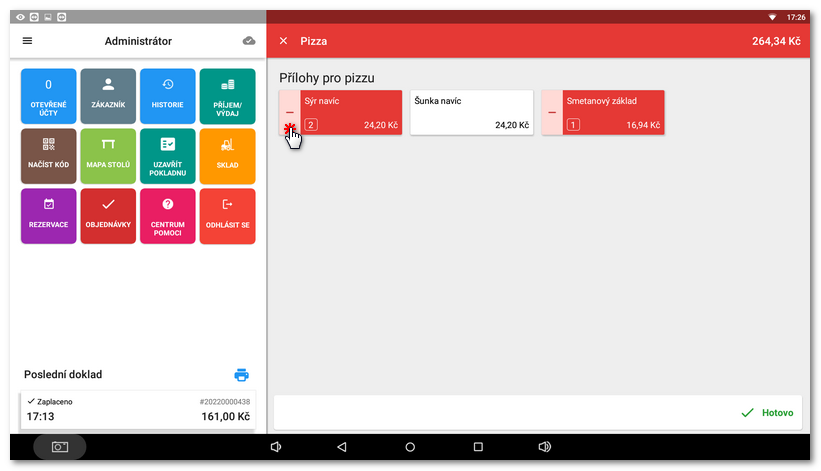Select the Šunka navíc side dish
This screenshot has height=471, width=821.
472,113
